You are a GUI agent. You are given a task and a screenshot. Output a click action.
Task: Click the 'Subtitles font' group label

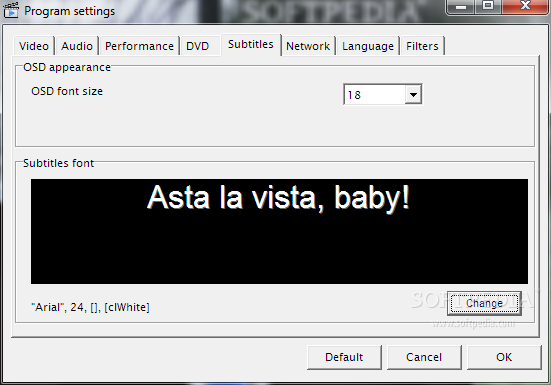(x=58, y=163)
